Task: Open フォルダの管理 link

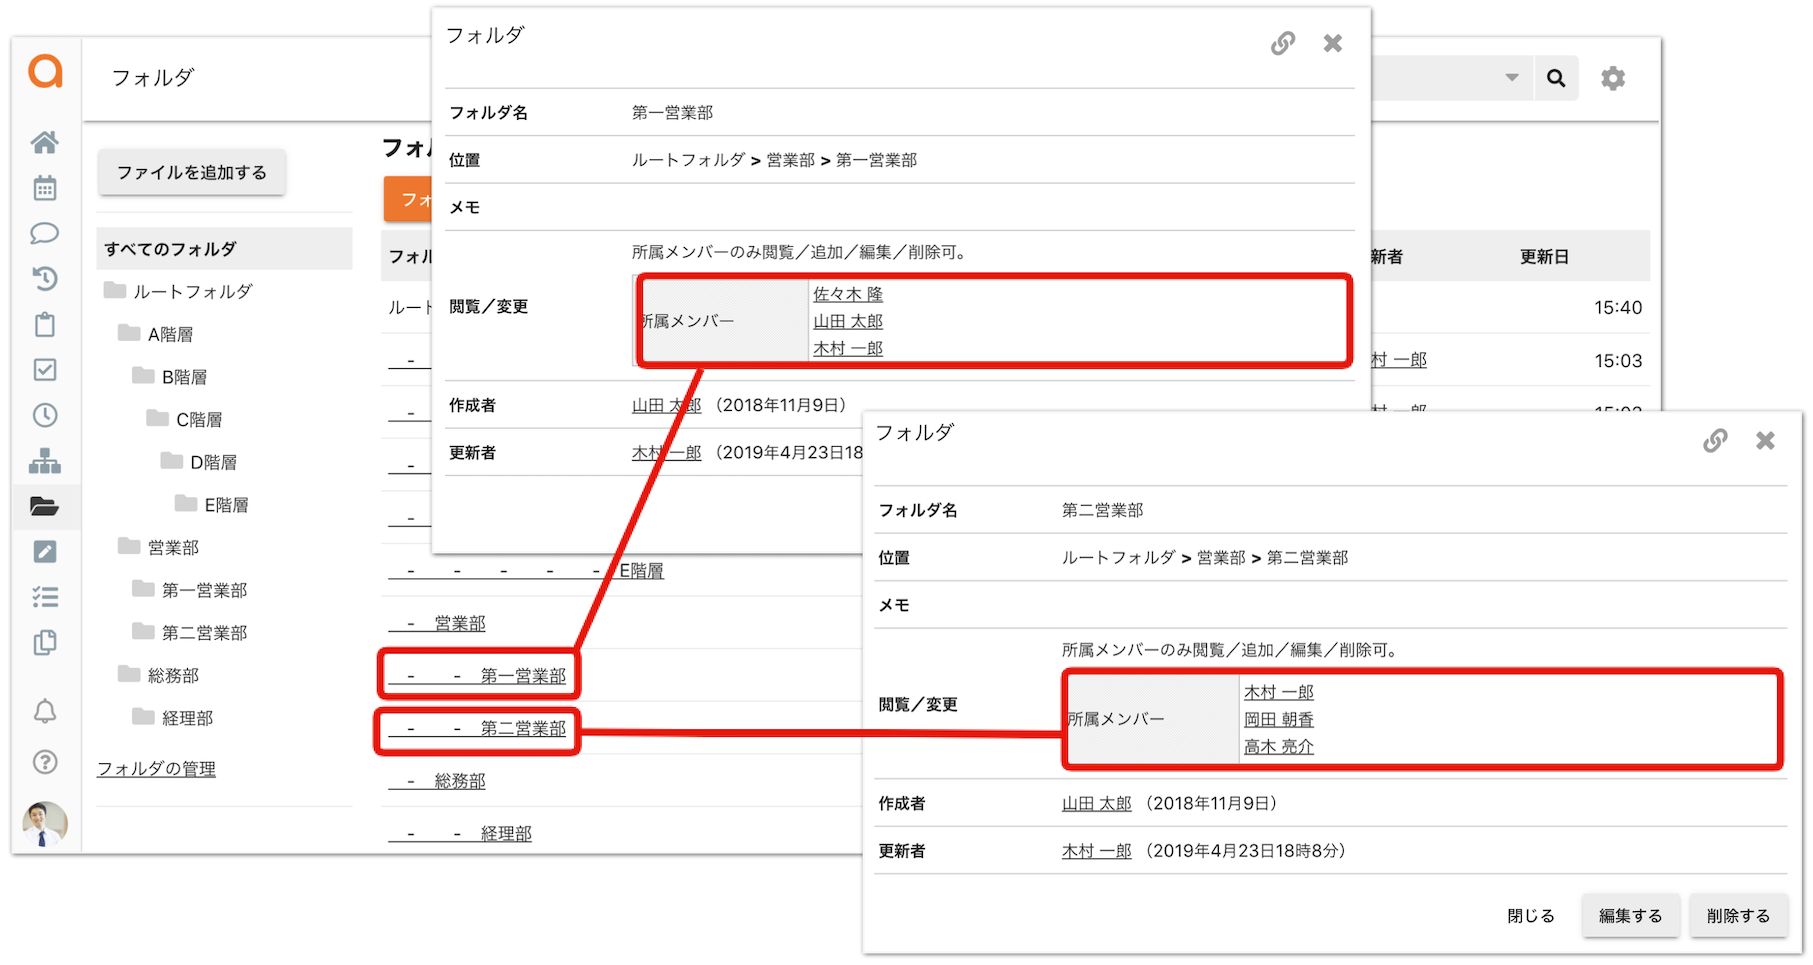Action: 156,768
